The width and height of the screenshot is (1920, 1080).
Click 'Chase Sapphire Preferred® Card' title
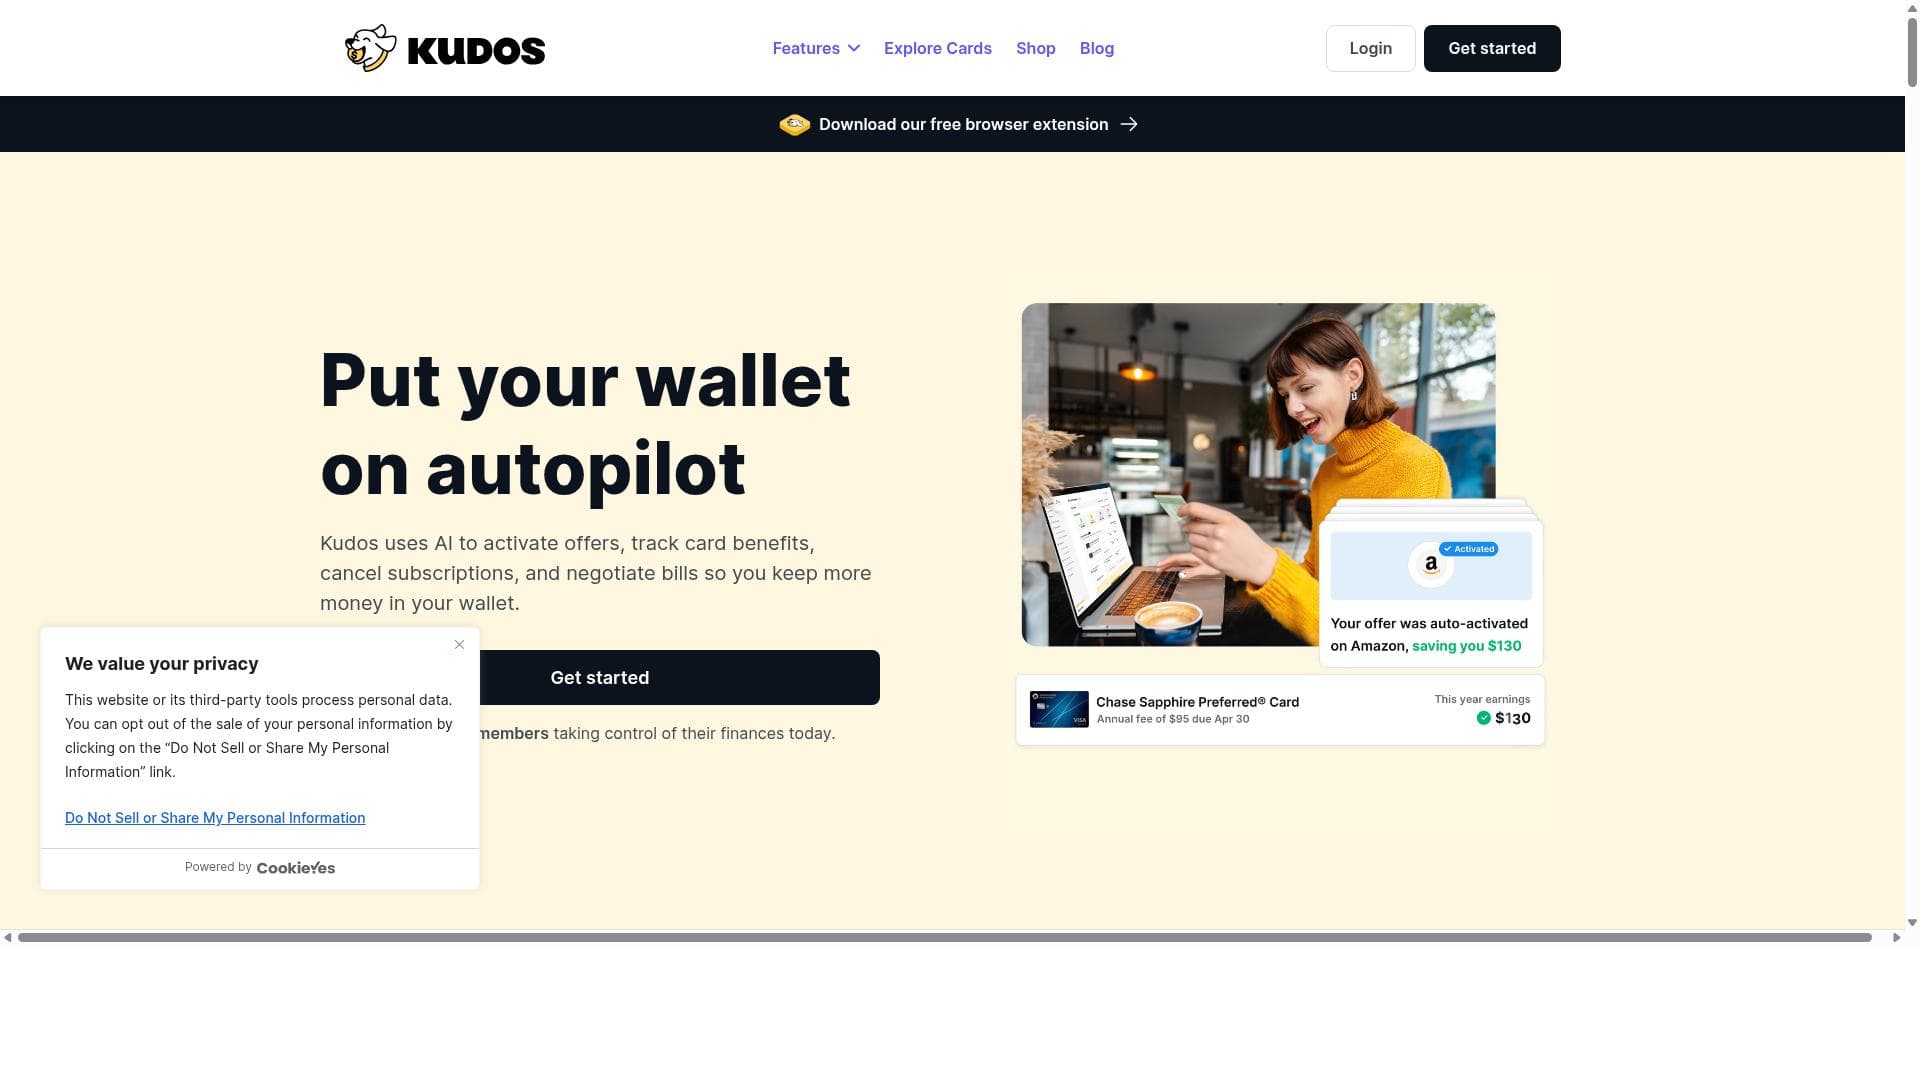pos(1197,702)
